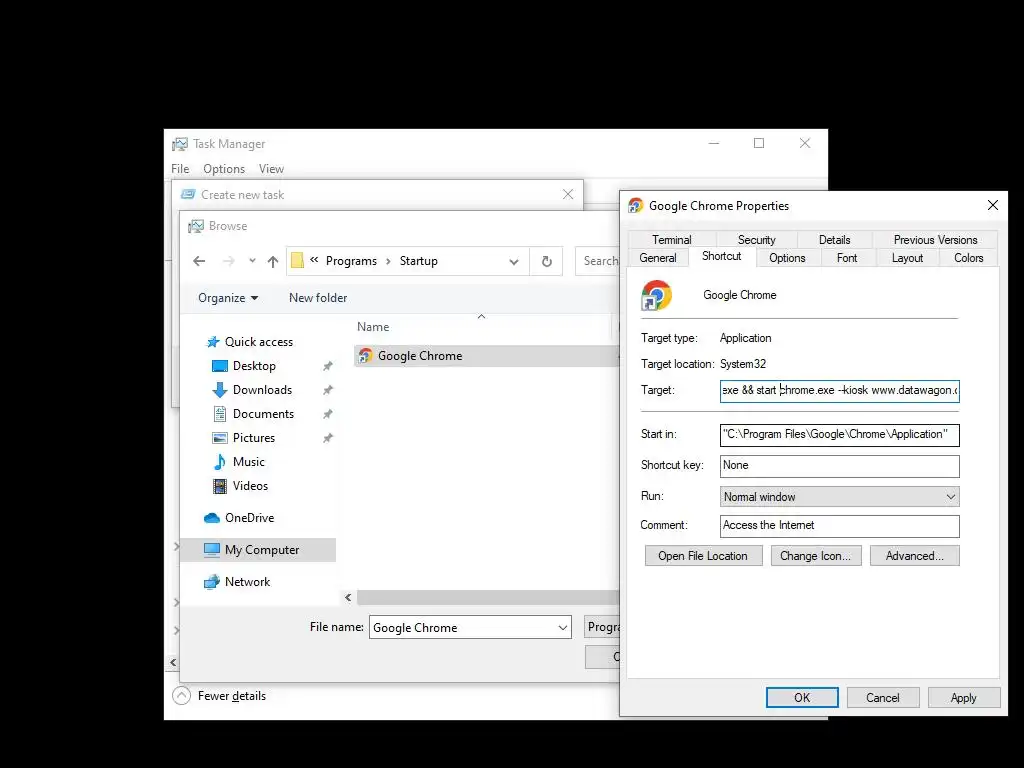The height and width of the screenshot is (768, 1024).
Task: Click the Advanced button
Action: point(914,556)
